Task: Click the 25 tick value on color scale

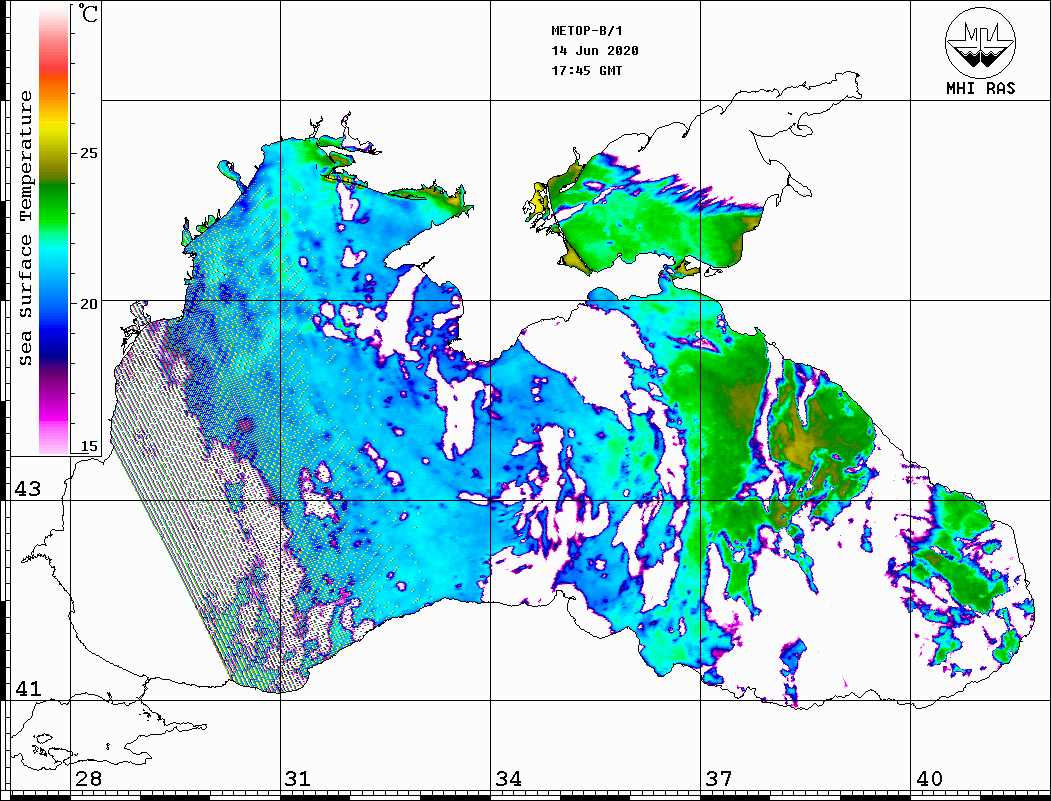Action: 88,153
